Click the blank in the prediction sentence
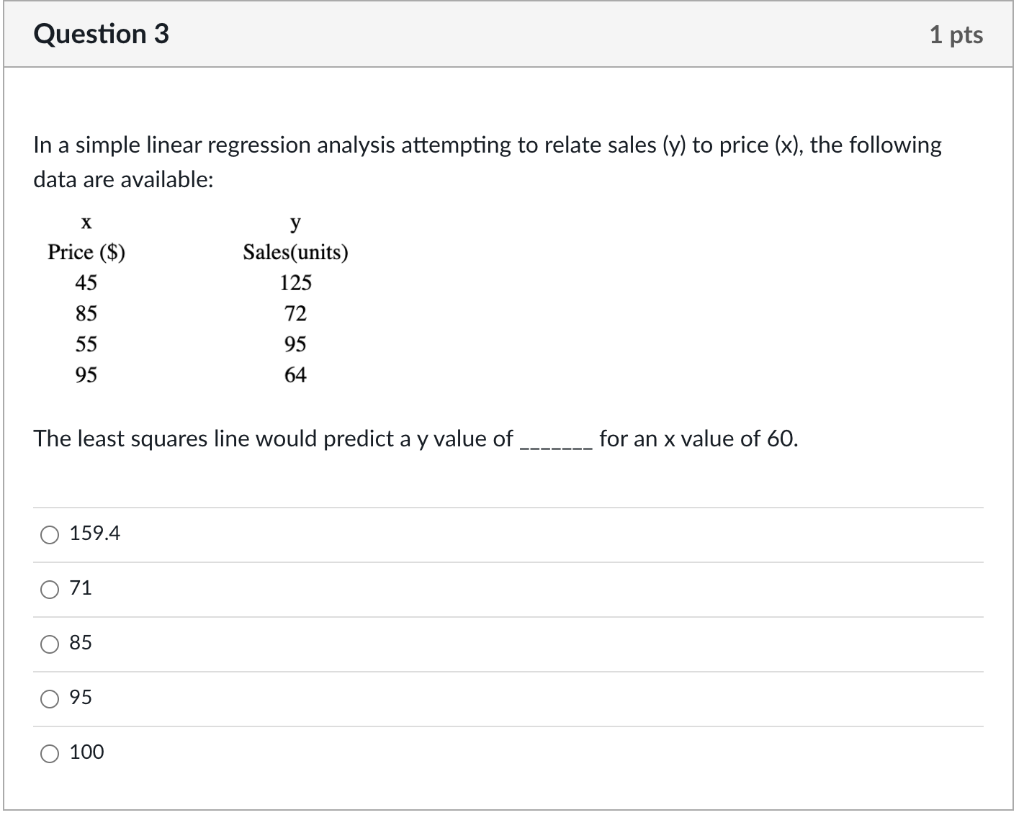Screen dimensions: 1024x815 point(556,440)
